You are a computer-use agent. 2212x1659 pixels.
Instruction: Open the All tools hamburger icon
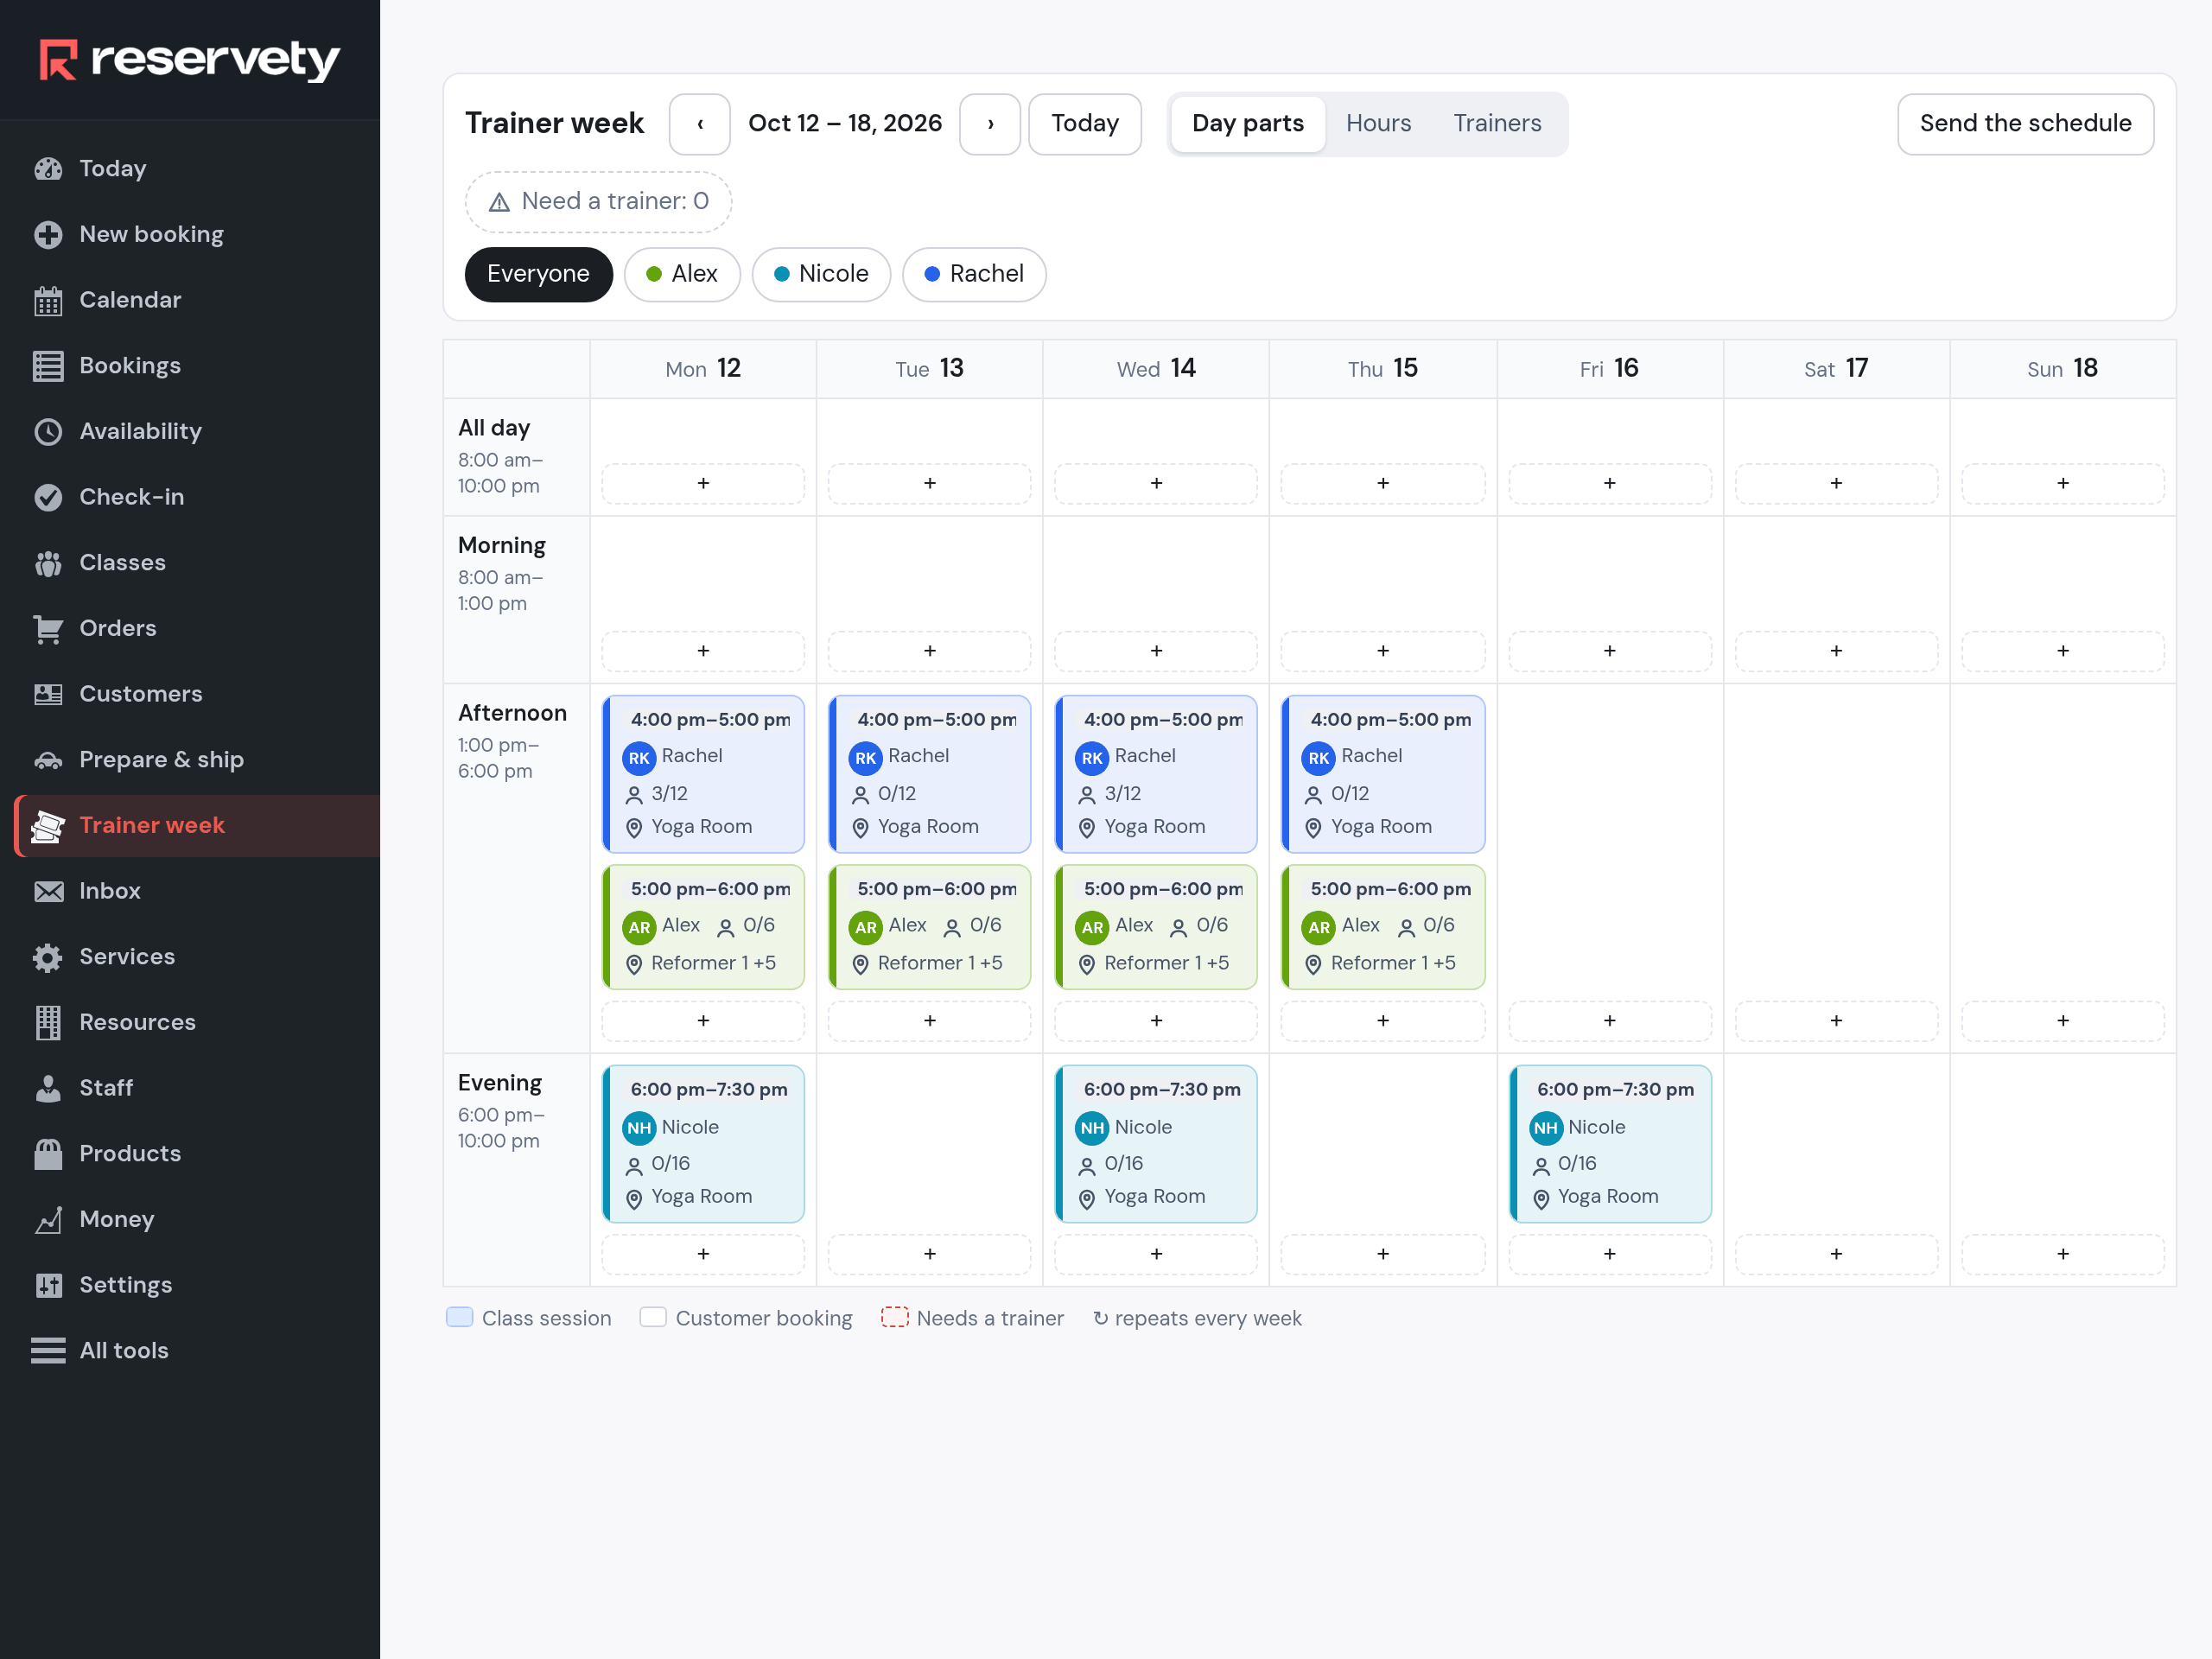click(x=48, y=1351)
